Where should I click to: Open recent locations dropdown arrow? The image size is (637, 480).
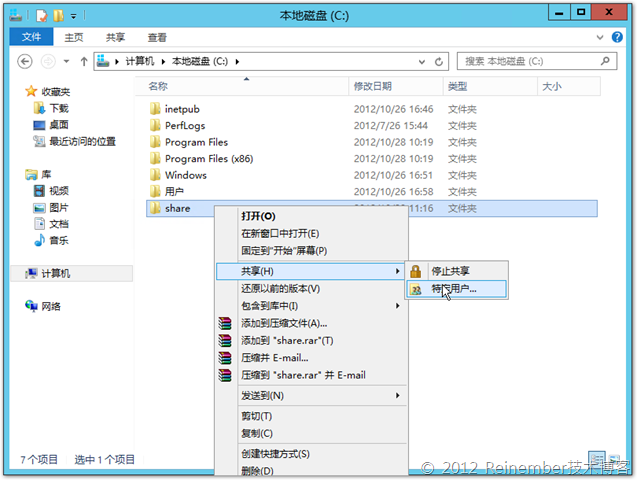pyautogui.click(x=66, y=62)
